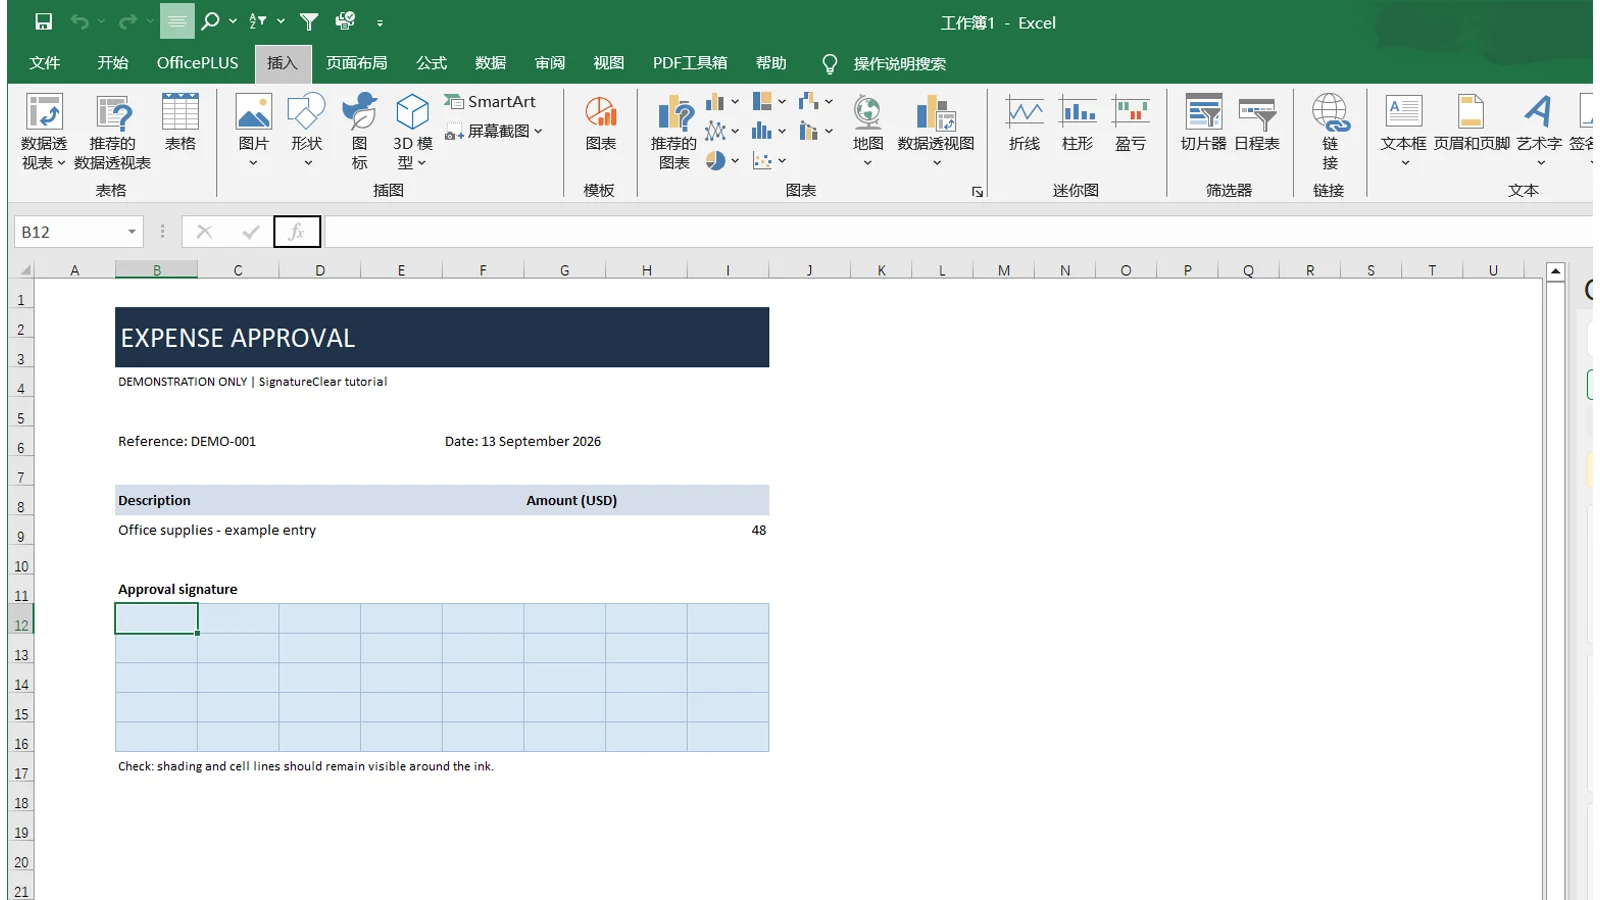Open the 帮助 (Help) tab
This screenshot has height=900, width=1600.
771,63
